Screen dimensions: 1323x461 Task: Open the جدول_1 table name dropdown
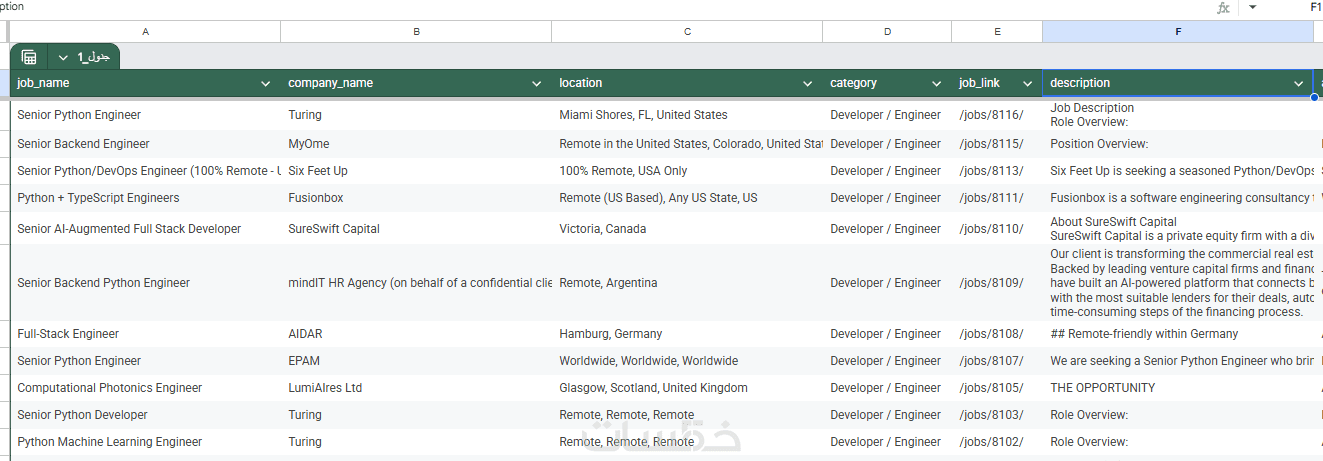[x=63, y=57]
